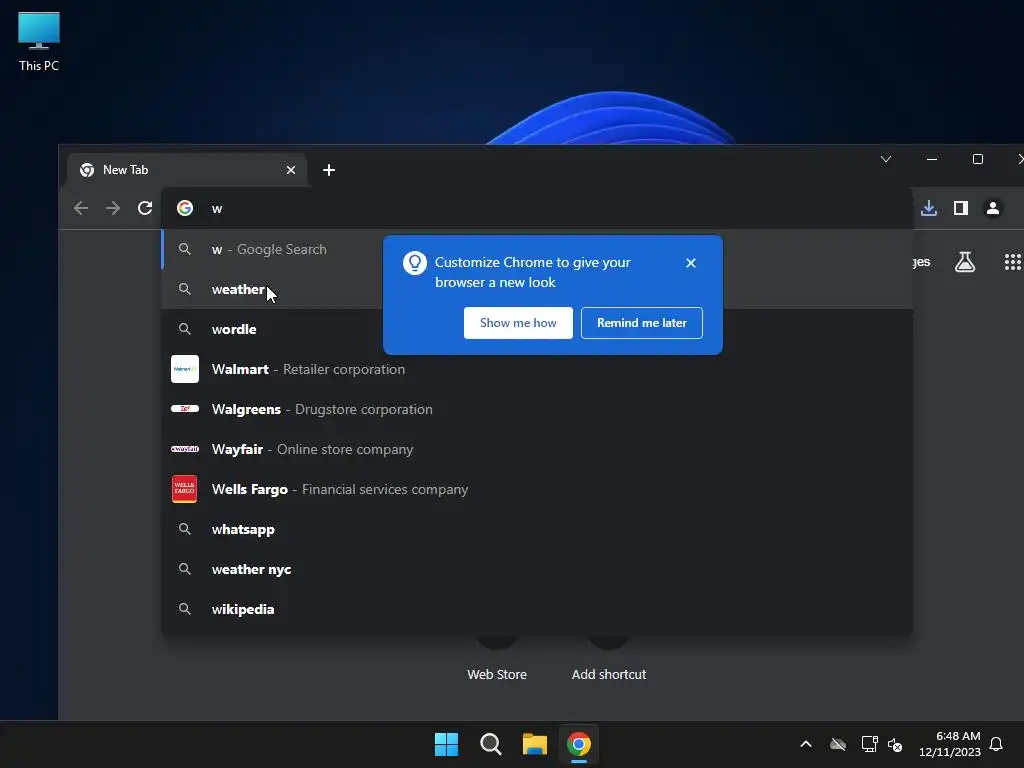Click the magnifier icon beside wikipedia

tap(185, 609)
